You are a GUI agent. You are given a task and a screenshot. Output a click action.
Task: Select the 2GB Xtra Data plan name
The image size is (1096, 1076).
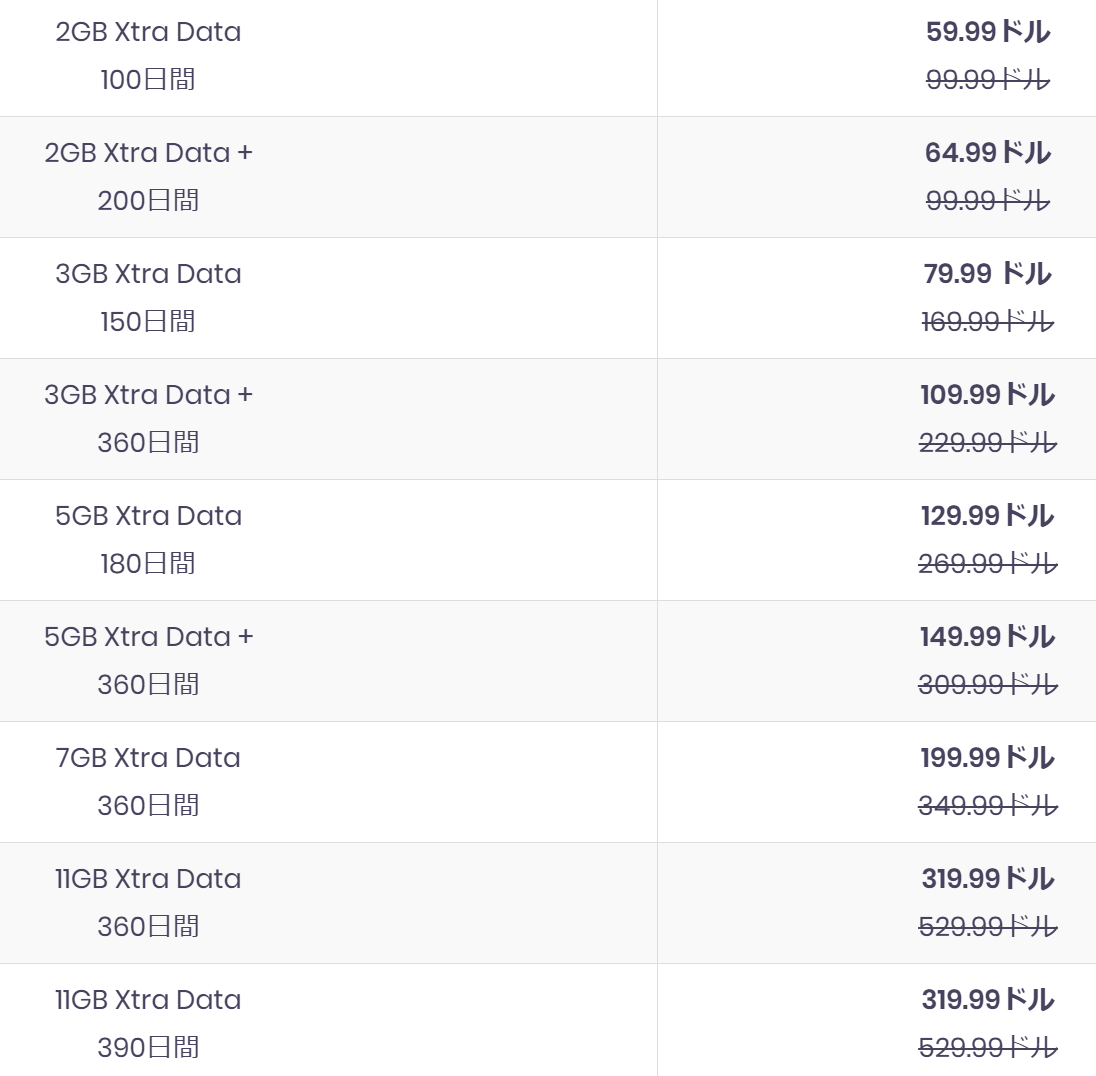[x=148, y=32]
